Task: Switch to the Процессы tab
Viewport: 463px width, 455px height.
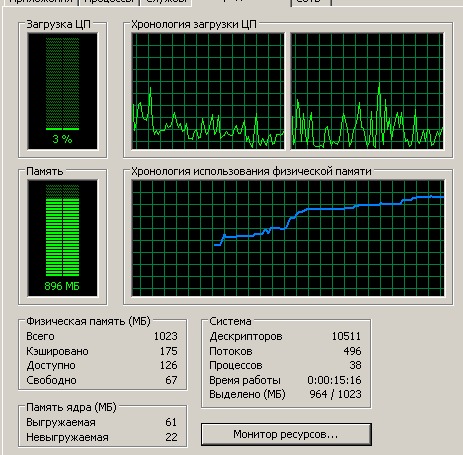Action: (109, 2)
